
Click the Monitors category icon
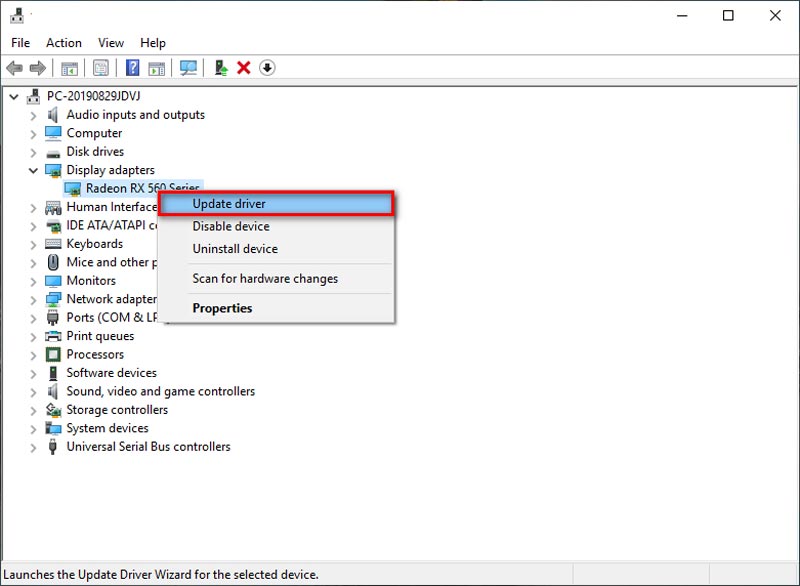[53, 281]
